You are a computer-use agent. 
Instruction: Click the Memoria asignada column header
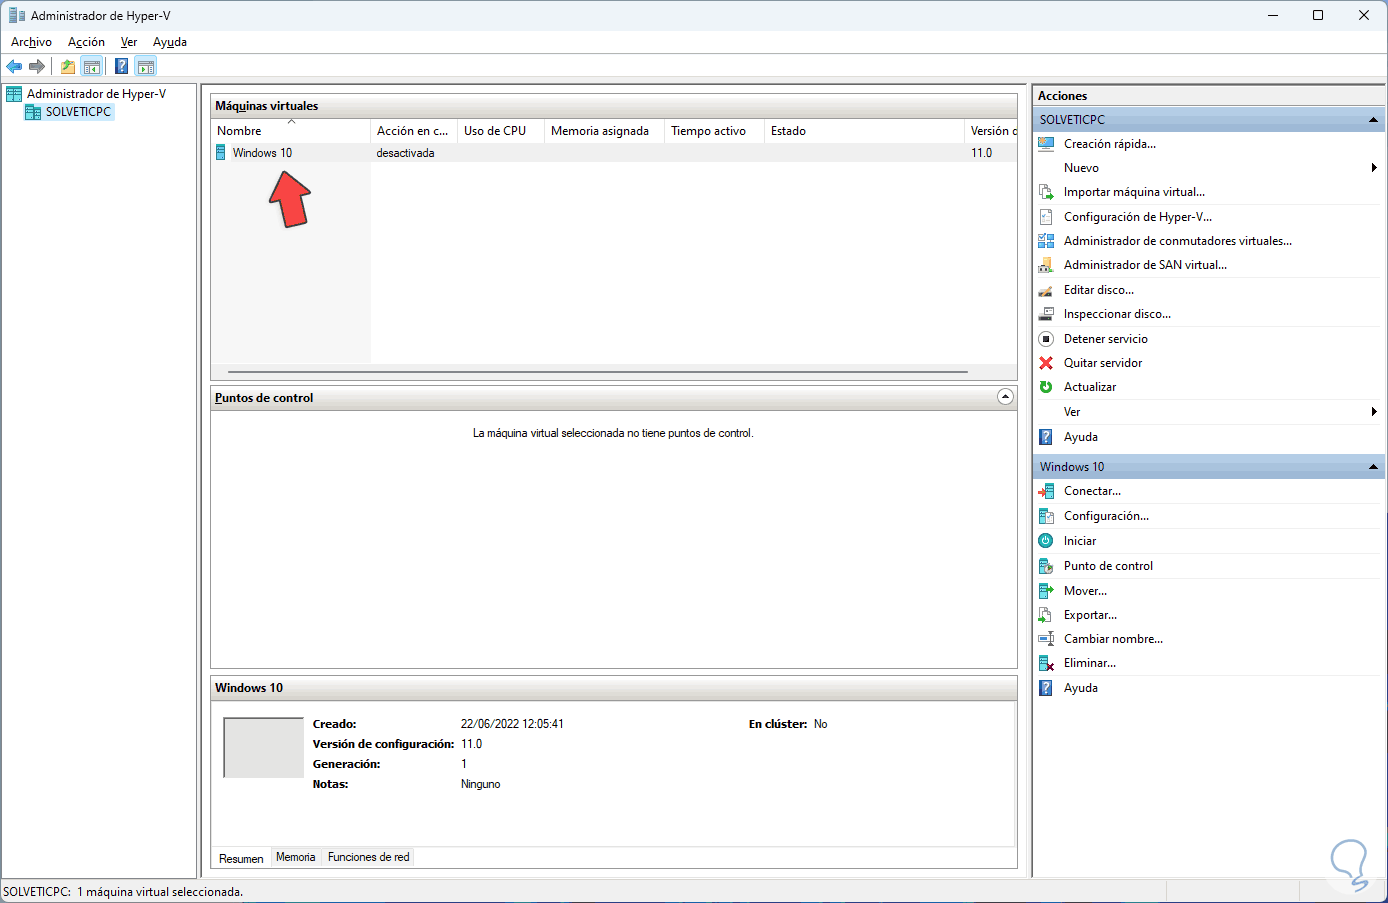[x=604, y=131]
